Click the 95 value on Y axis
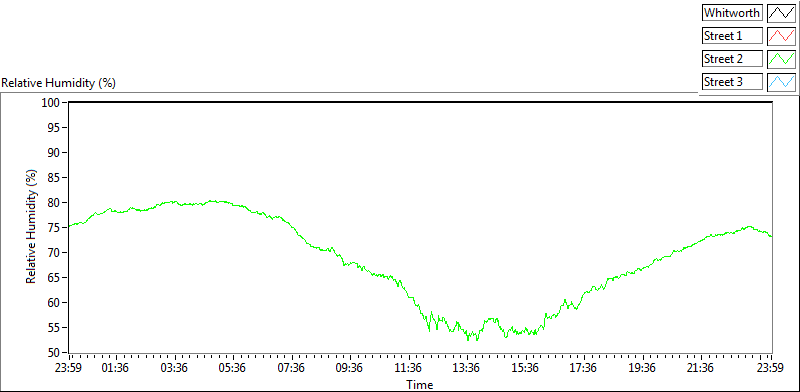This screenshot has width=800, height=392. coord(54,128)
